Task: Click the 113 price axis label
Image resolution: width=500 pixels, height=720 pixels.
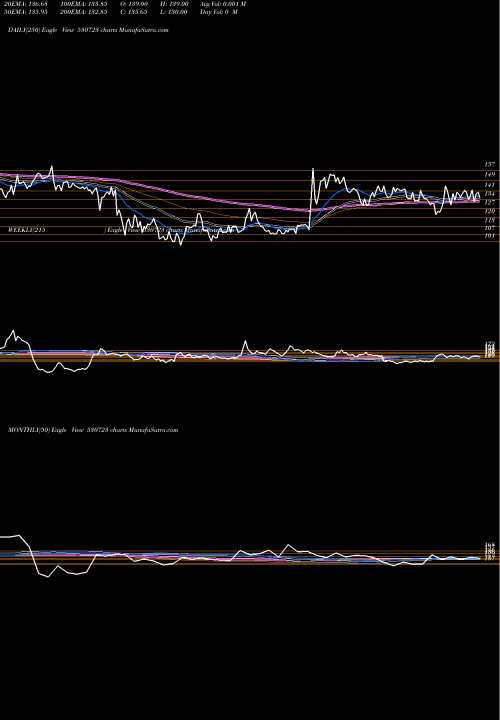Action: click(489, 220)
